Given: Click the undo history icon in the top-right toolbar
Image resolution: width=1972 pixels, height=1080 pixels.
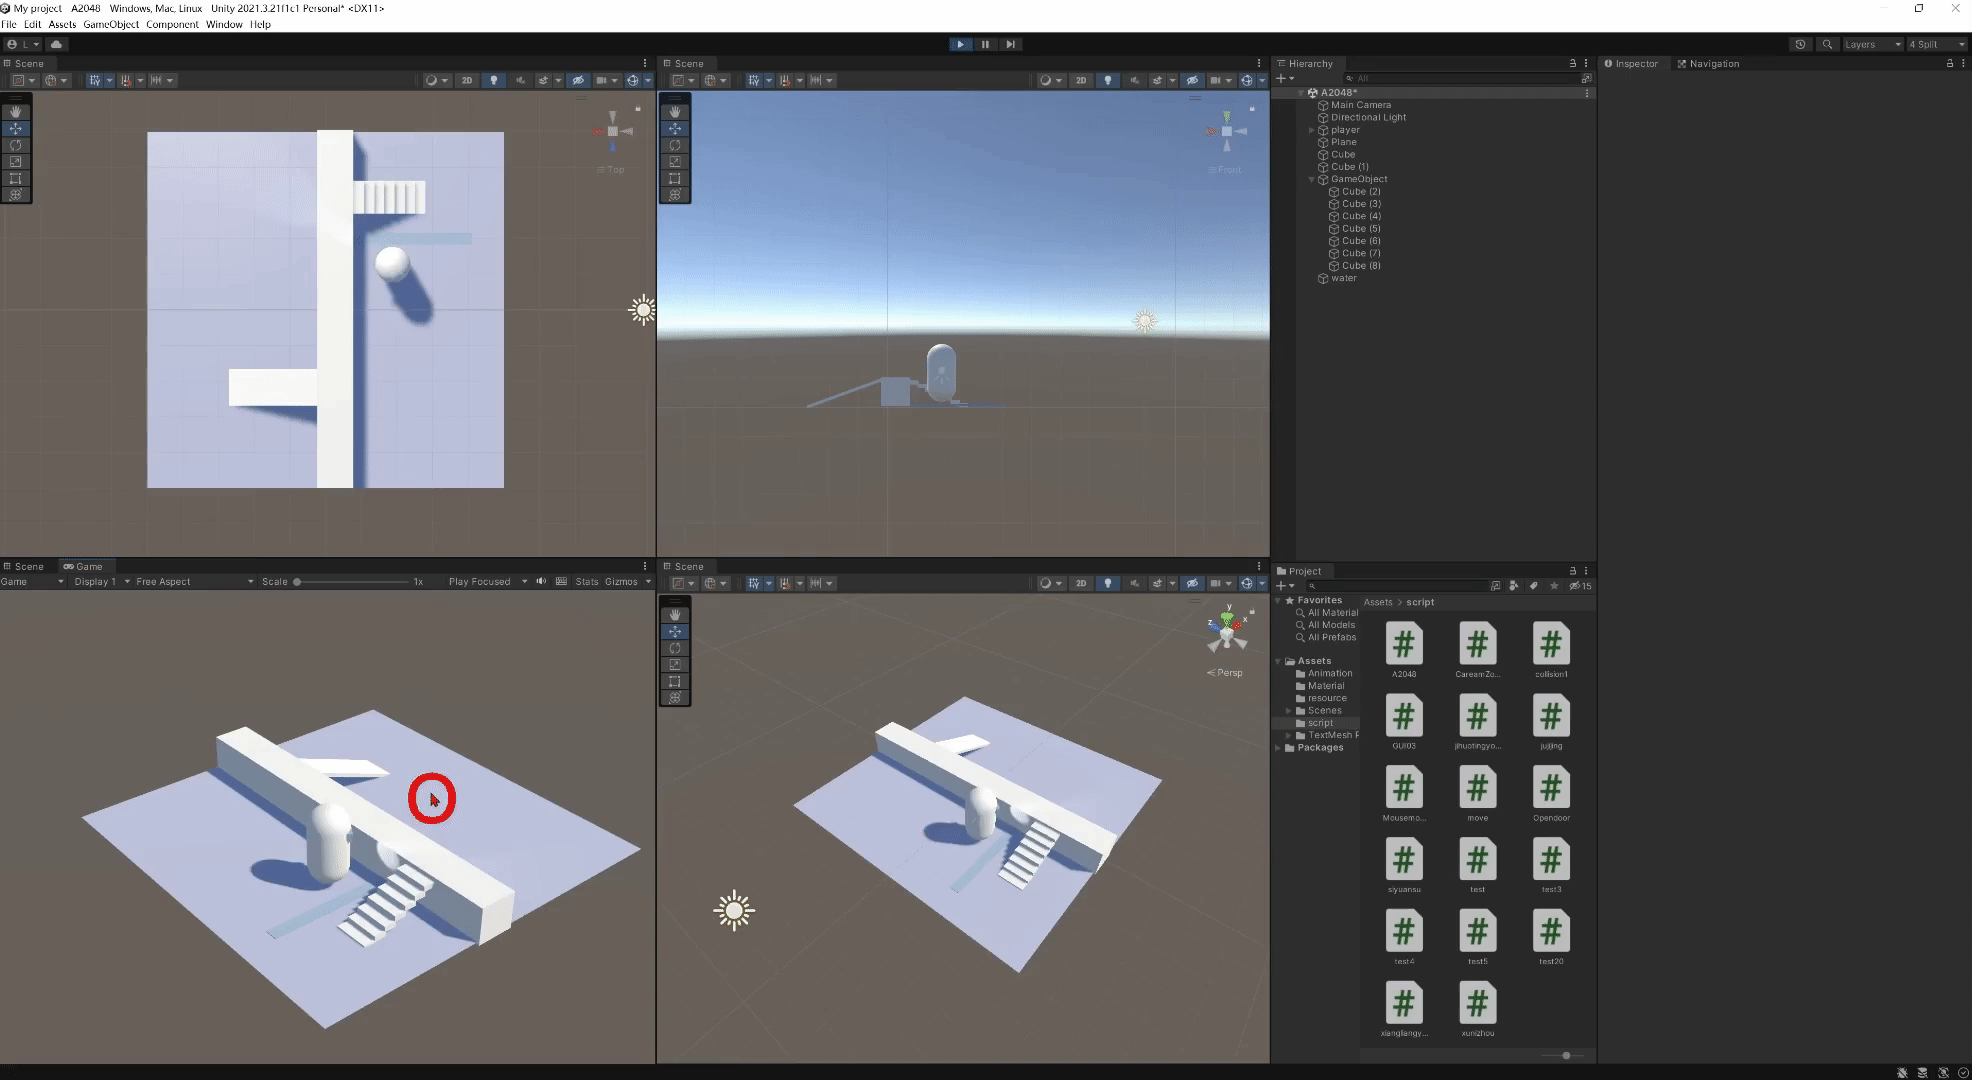Looking at the screenshot, I should tap(1800, 44).
